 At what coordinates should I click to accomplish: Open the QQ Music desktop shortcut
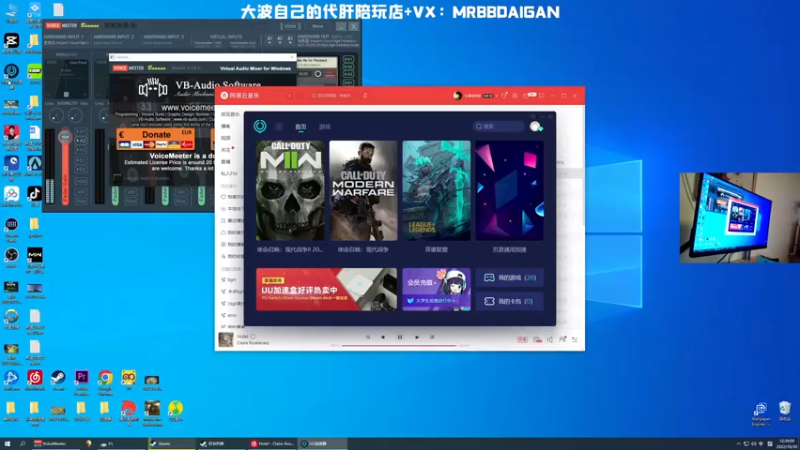pyautogui.click(x=176, y=411)
